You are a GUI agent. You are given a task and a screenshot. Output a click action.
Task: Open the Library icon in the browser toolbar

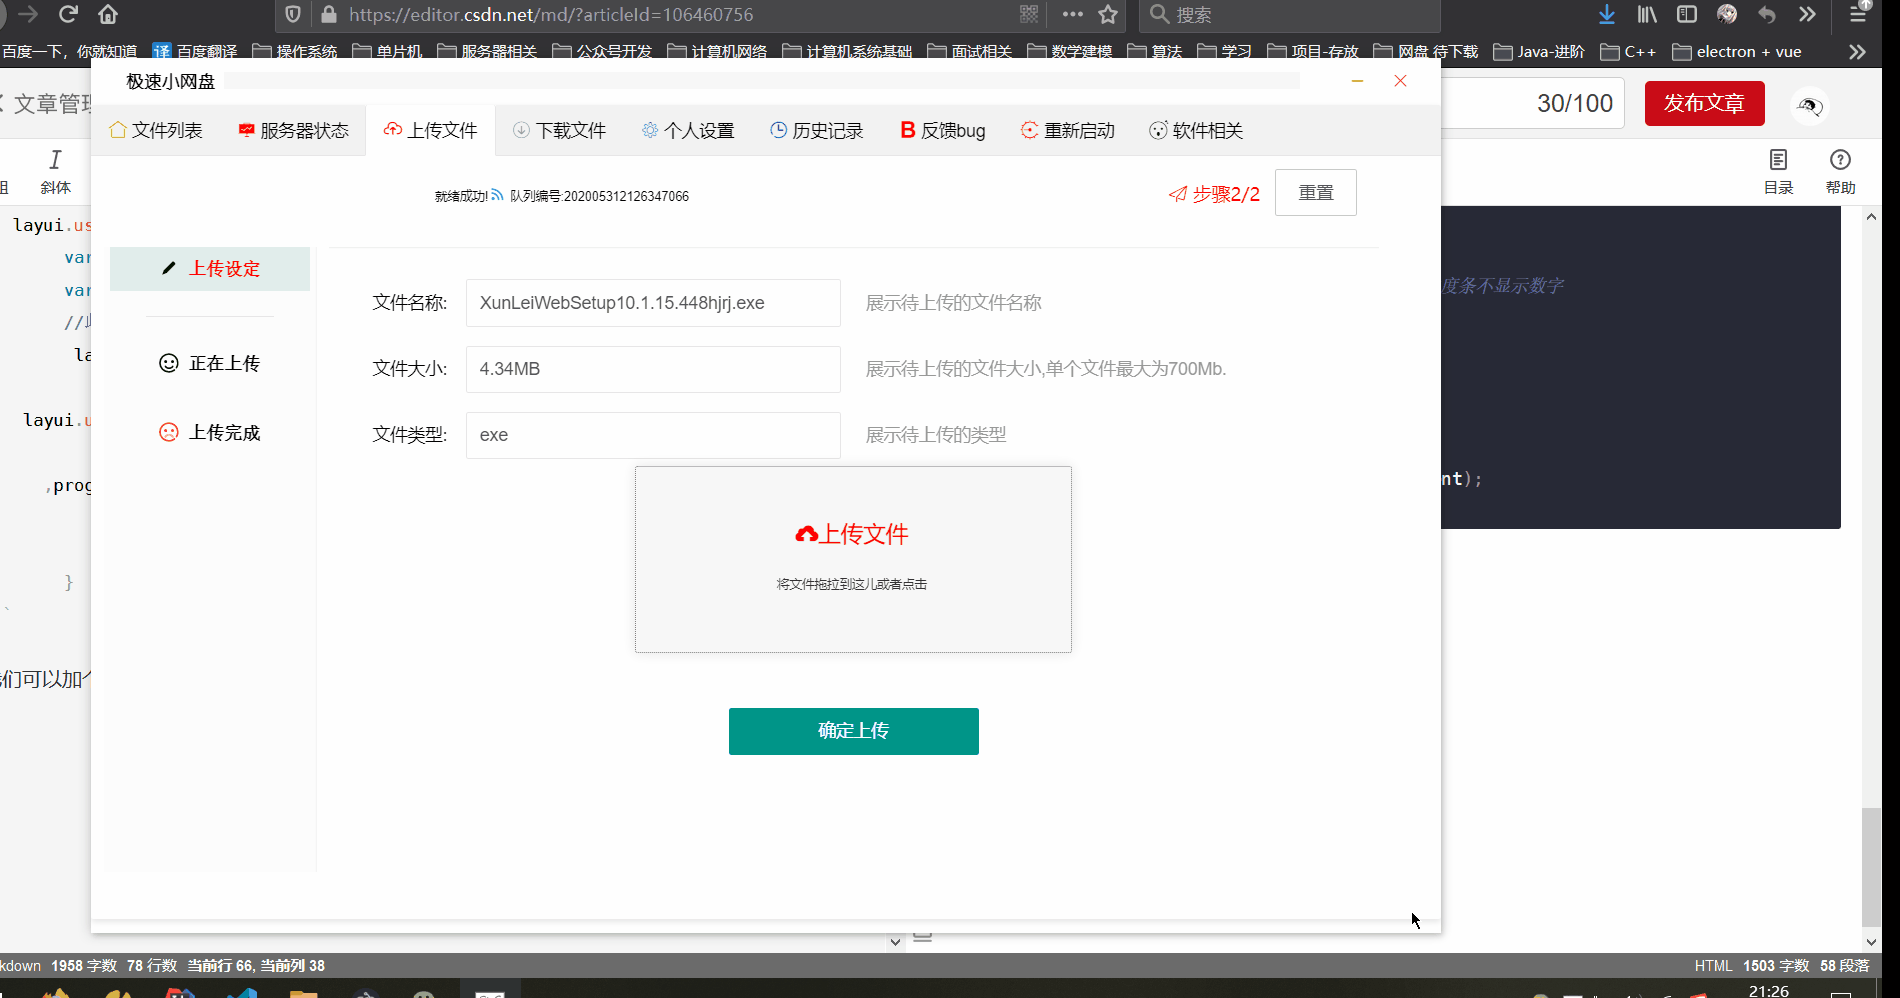click(x=1646, y=15)
